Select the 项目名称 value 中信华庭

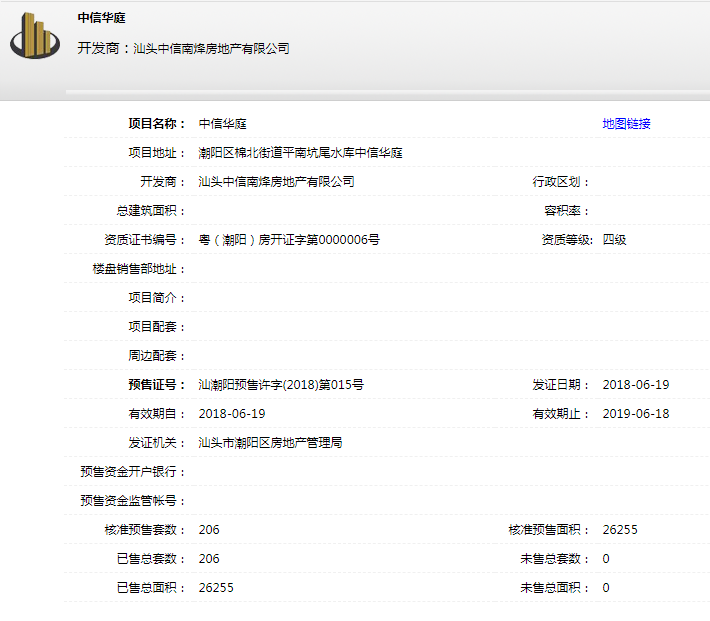(222, 124)
